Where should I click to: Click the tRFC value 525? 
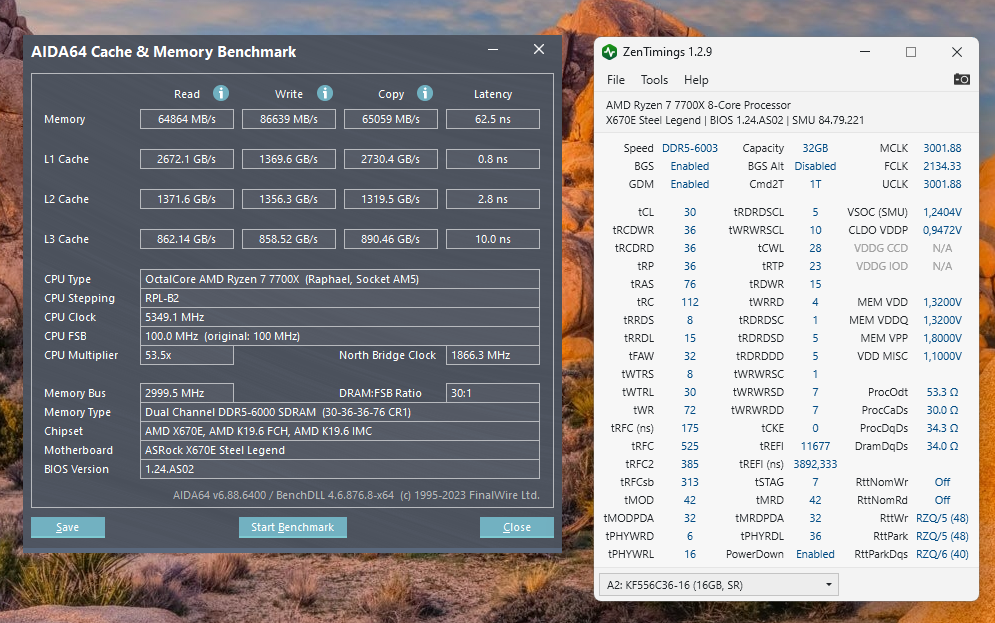(690, 446)
